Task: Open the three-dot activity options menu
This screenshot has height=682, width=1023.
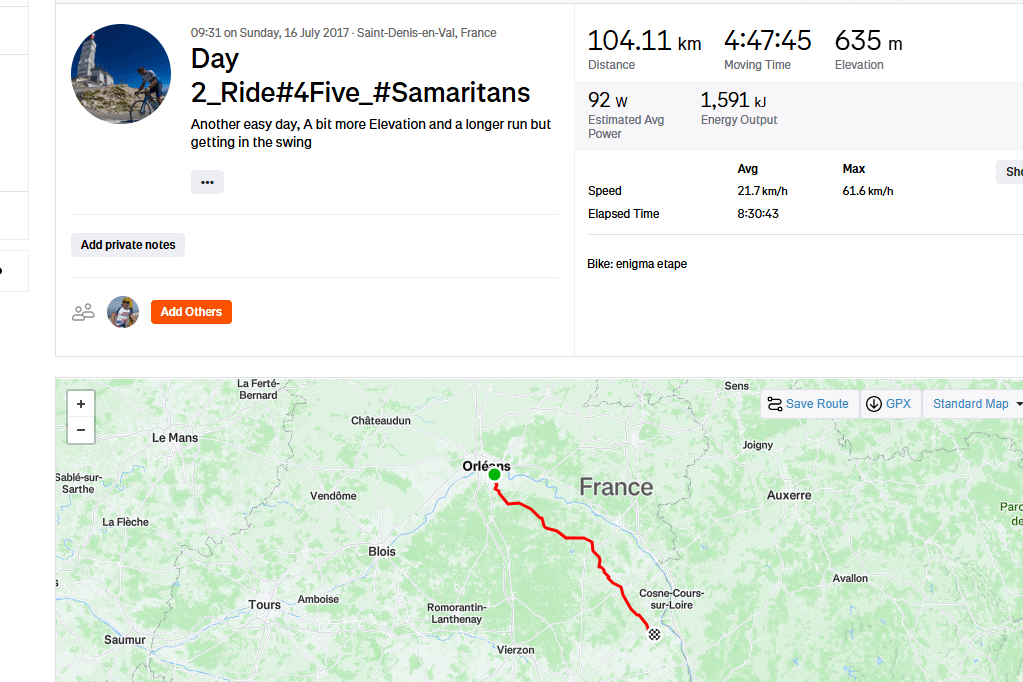Action: [207, 182]
